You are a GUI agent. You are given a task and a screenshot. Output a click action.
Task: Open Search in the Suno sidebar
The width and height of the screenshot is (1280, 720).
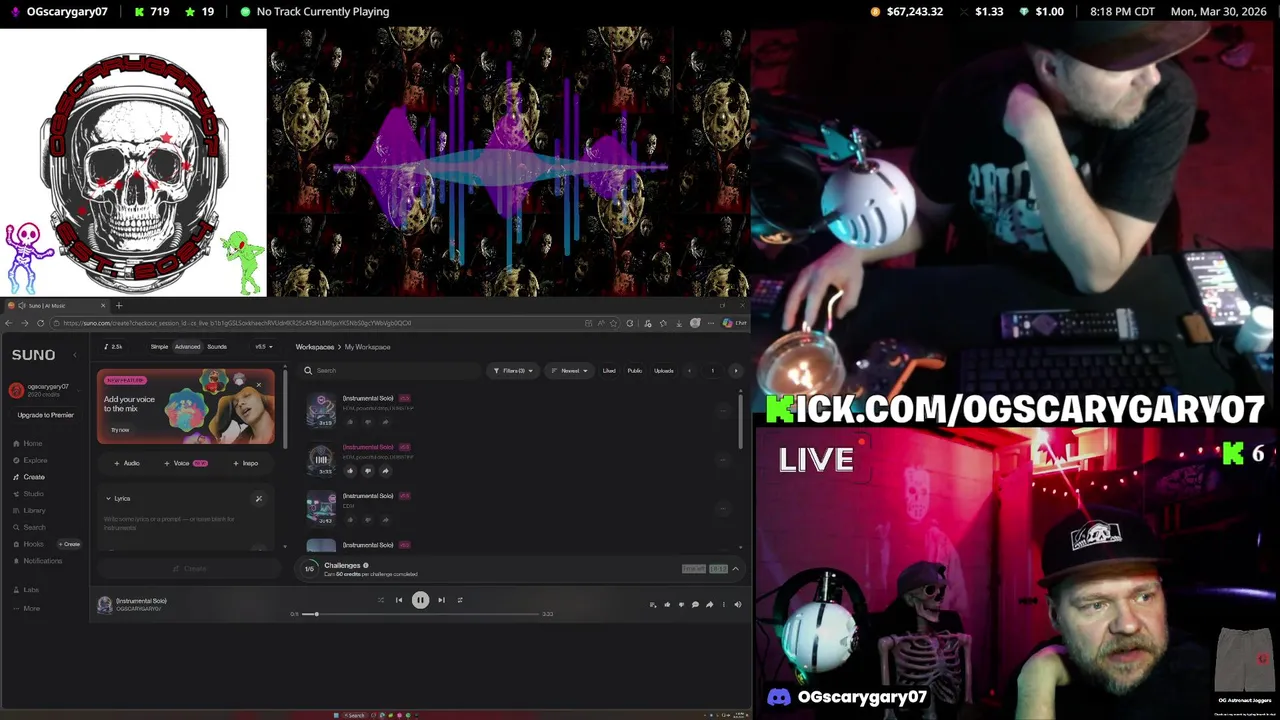pyautogui.click(x=29, y=527)
